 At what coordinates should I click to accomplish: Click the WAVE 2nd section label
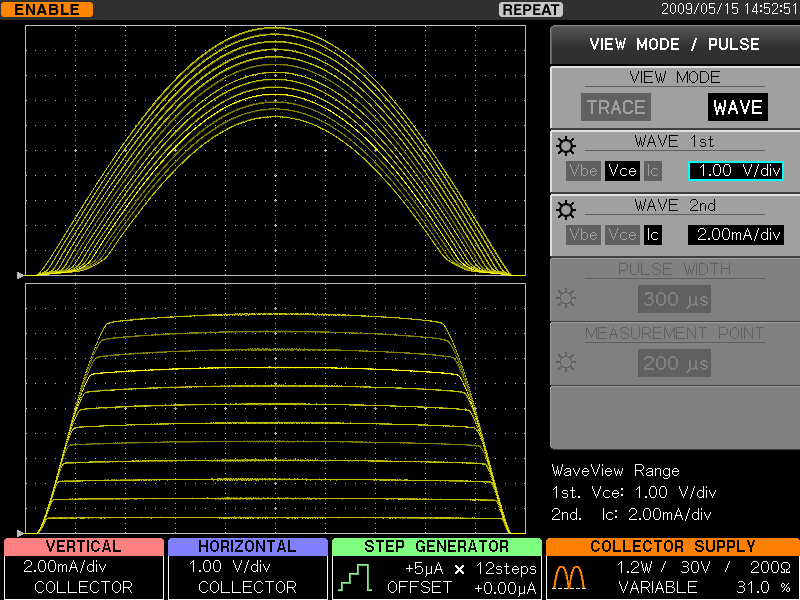674,206
